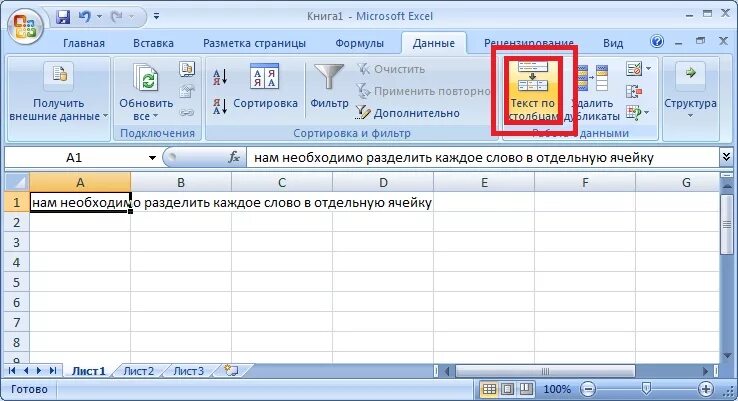Click the data range properties icon

tap(187, 91)
